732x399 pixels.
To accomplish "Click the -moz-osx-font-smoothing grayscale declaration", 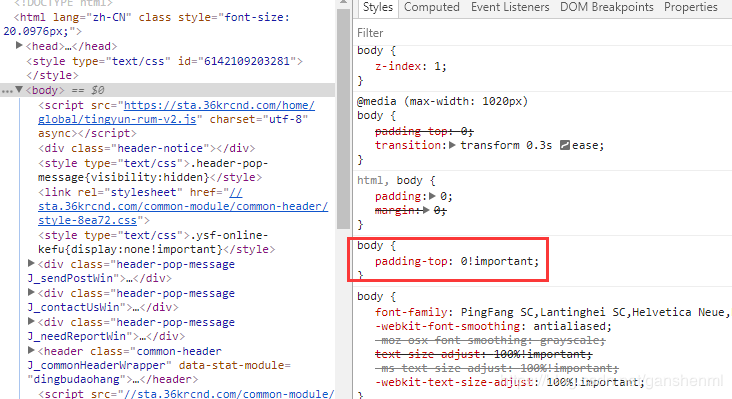I will tap(491, 340).
